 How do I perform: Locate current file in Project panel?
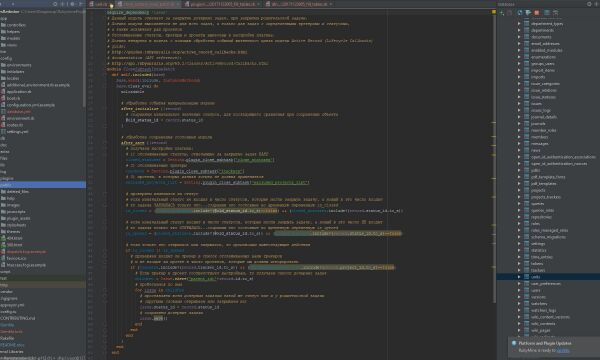pos(55,4)
